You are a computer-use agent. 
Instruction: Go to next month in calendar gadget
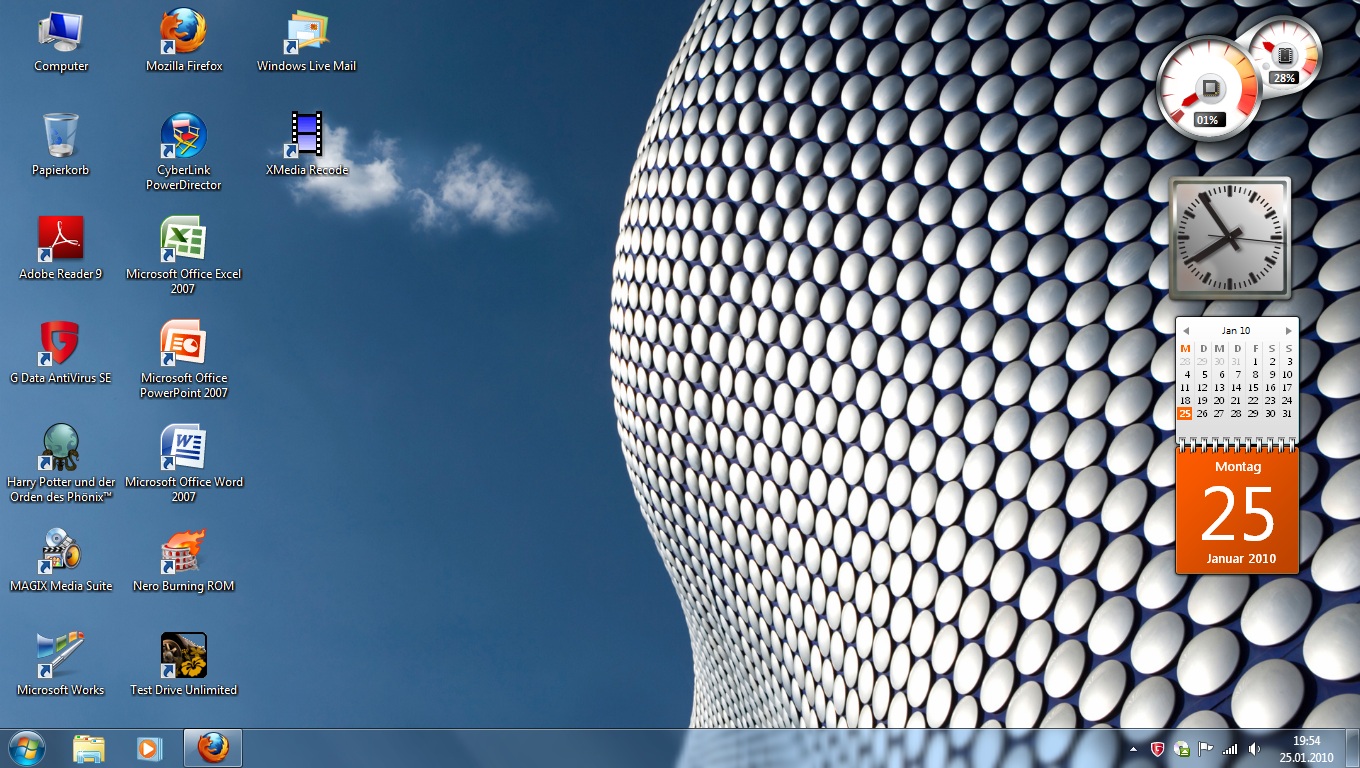[1289, 331]
